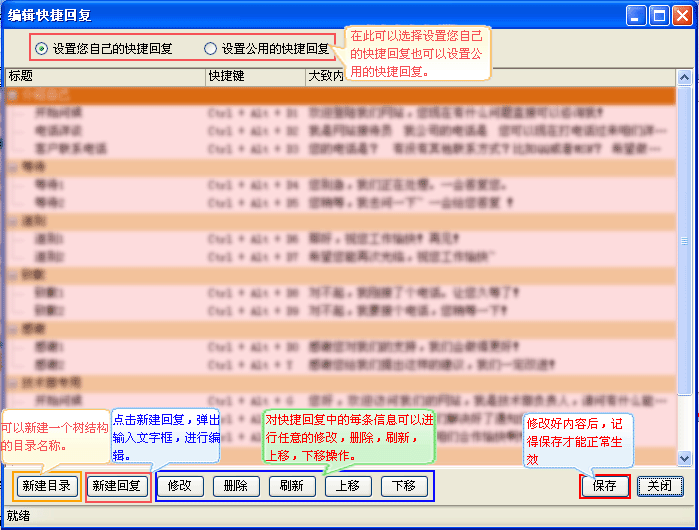The height and width of the screenshot is (530, 699).
Task: Select the 致歉1 reply row
Action: point(49,293)
